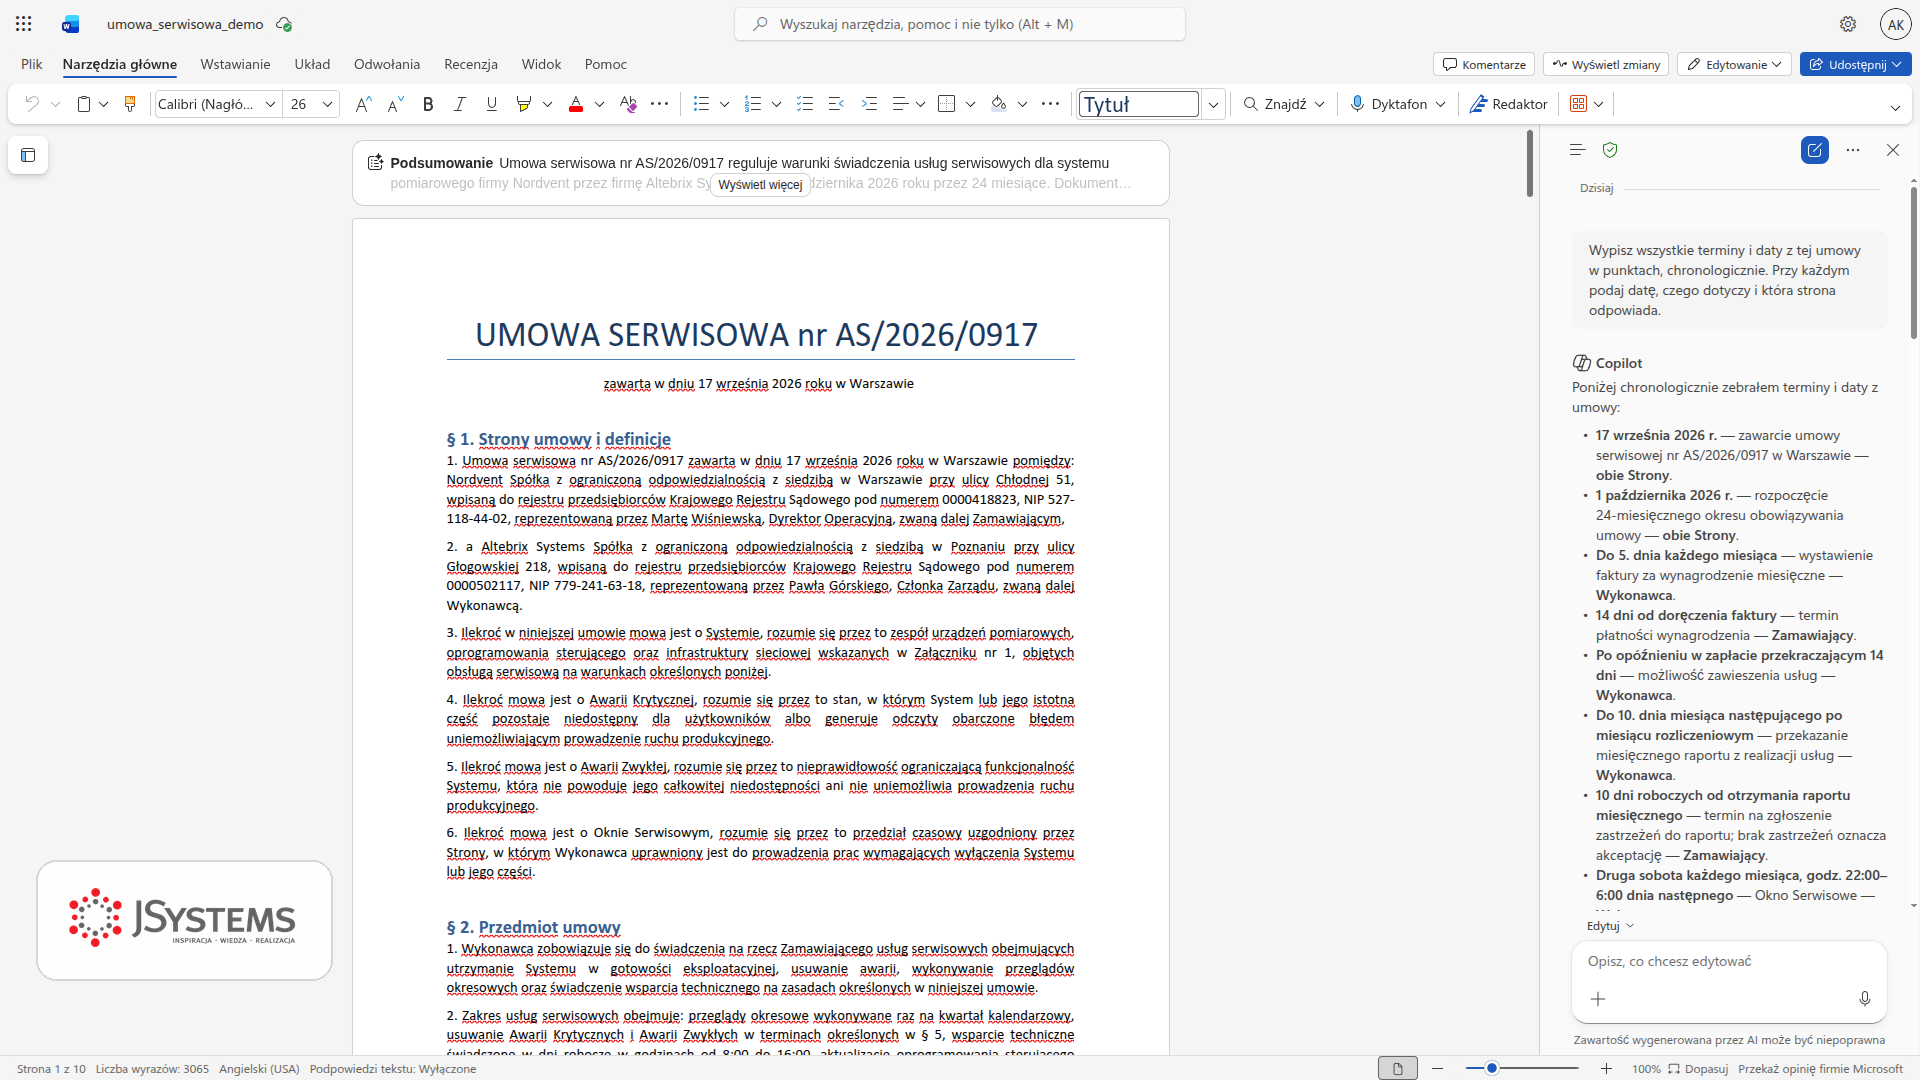Open the Edytowanie mode dropdown
The width and height of the screenshot is (1920, 1080).
pyautogui.click(x=1734, y=65)
